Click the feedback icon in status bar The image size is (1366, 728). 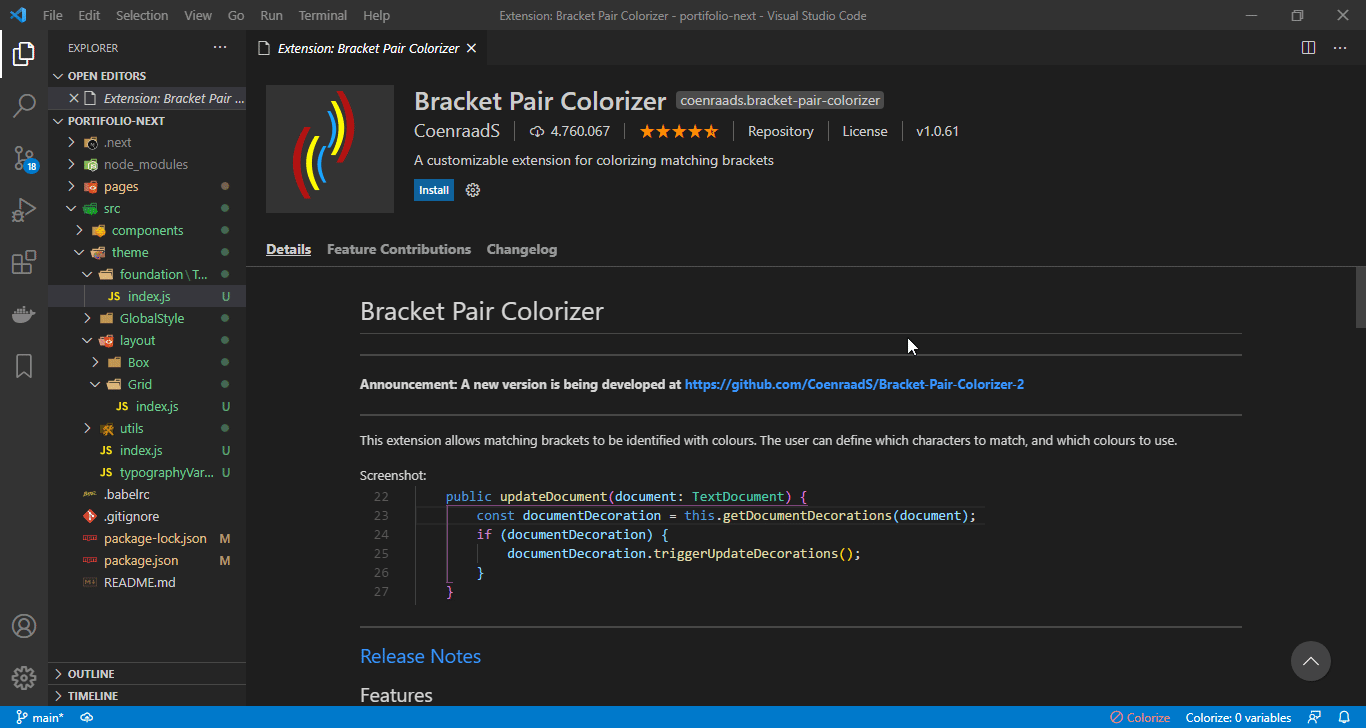pyautogui.click(x=1315, y=718)
